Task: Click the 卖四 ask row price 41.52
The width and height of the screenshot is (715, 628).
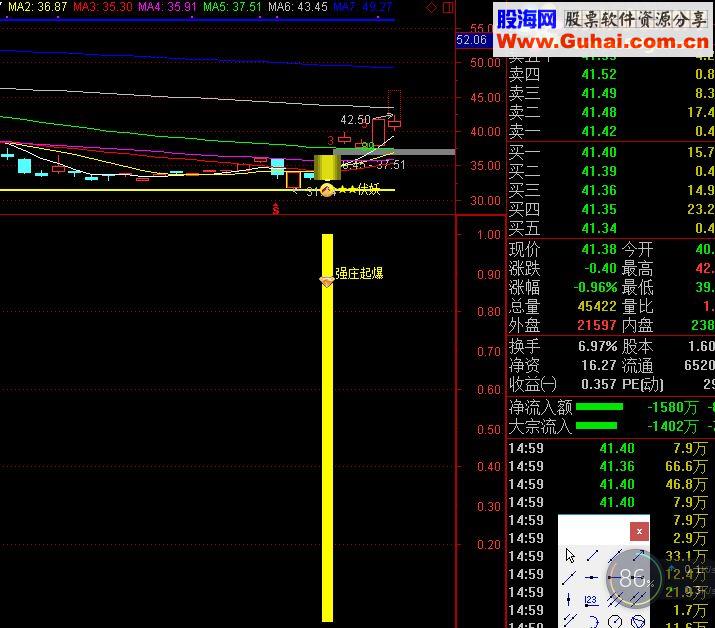Action: click(x=599, y=74)
